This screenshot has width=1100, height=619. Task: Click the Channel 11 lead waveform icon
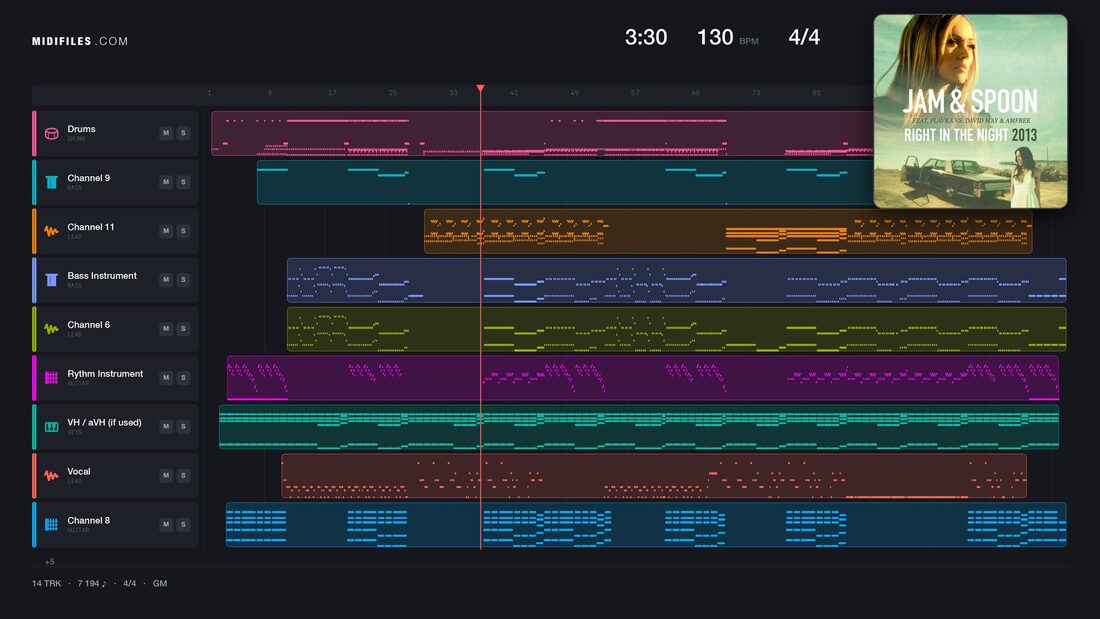[x=51, y=231]
